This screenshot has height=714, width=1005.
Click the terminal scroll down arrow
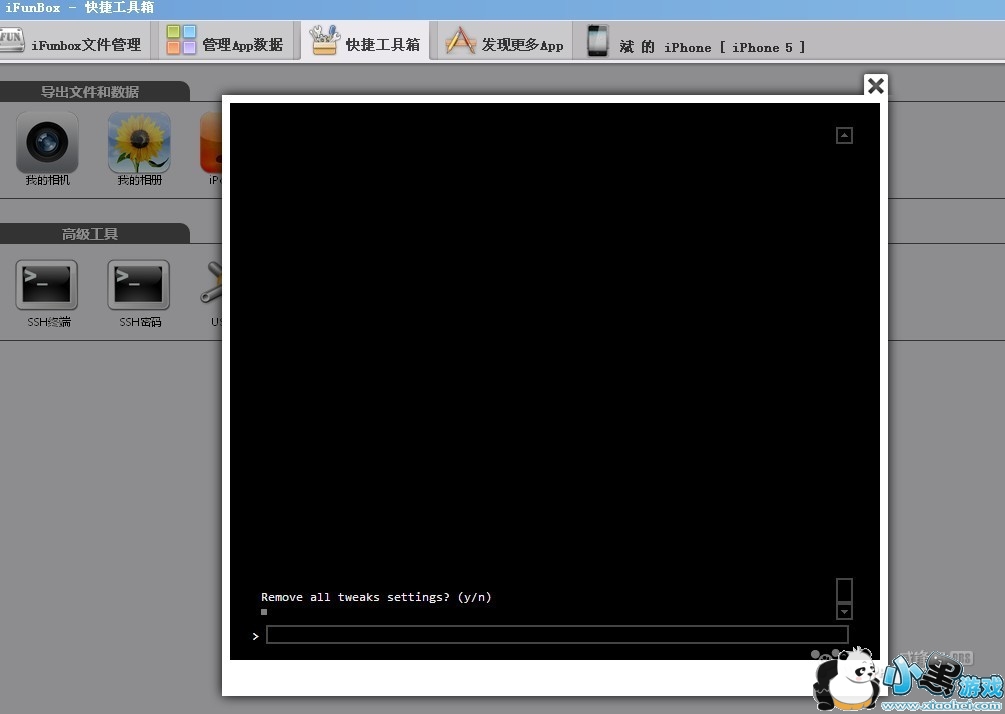844,611
